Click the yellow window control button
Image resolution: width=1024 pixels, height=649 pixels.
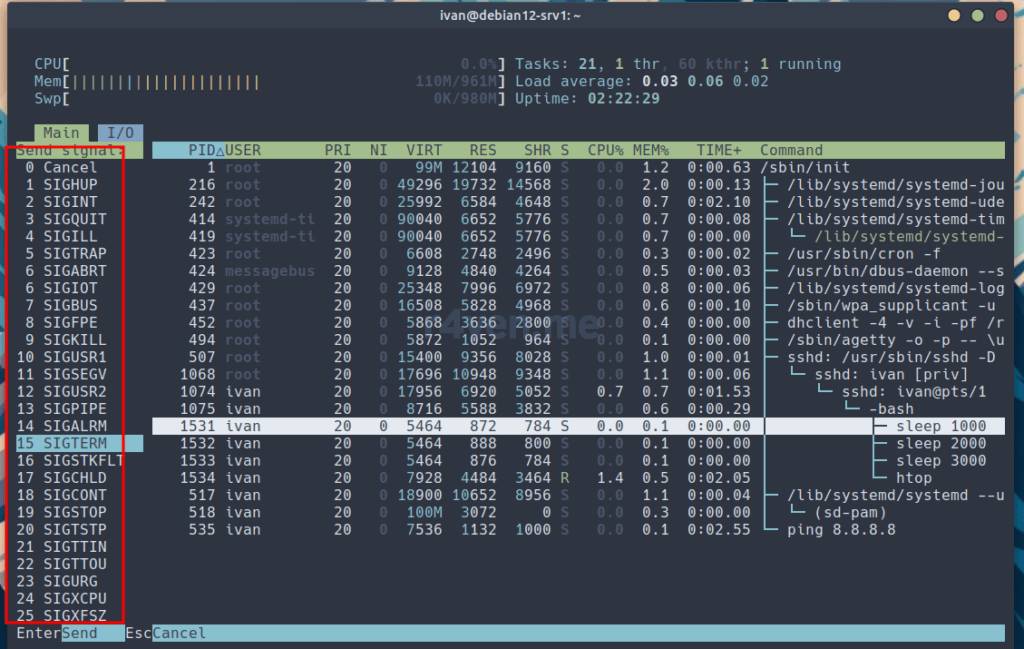(x=978, y=16)
